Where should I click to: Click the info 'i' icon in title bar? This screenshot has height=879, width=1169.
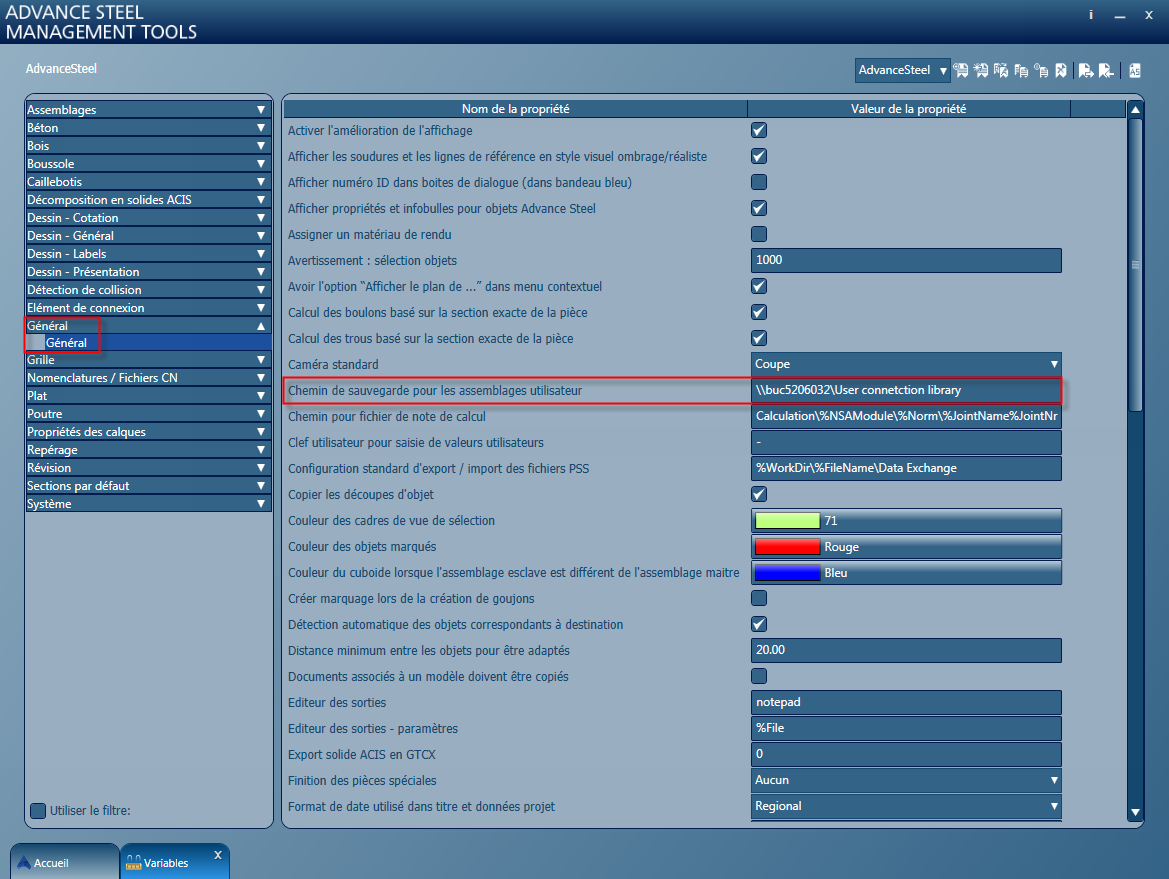coord(1091,15)
